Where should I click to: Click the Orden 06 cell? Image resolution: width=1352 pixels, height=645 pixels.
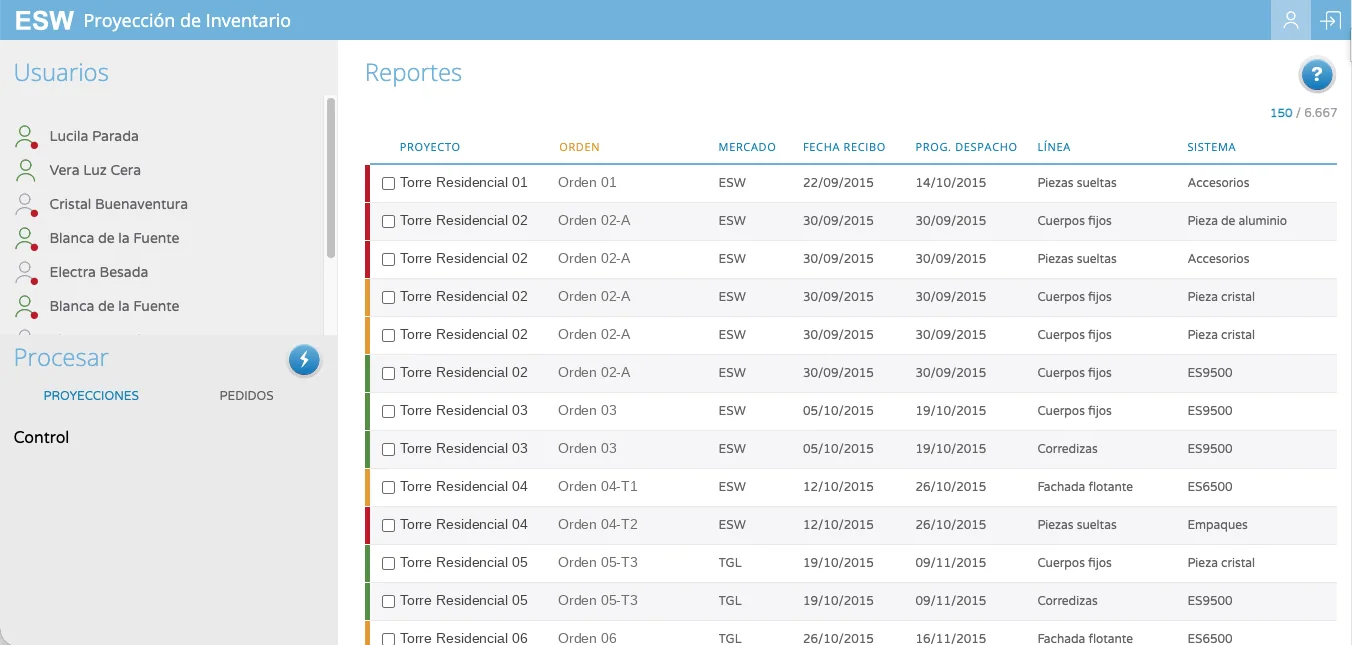click(587, 638)
